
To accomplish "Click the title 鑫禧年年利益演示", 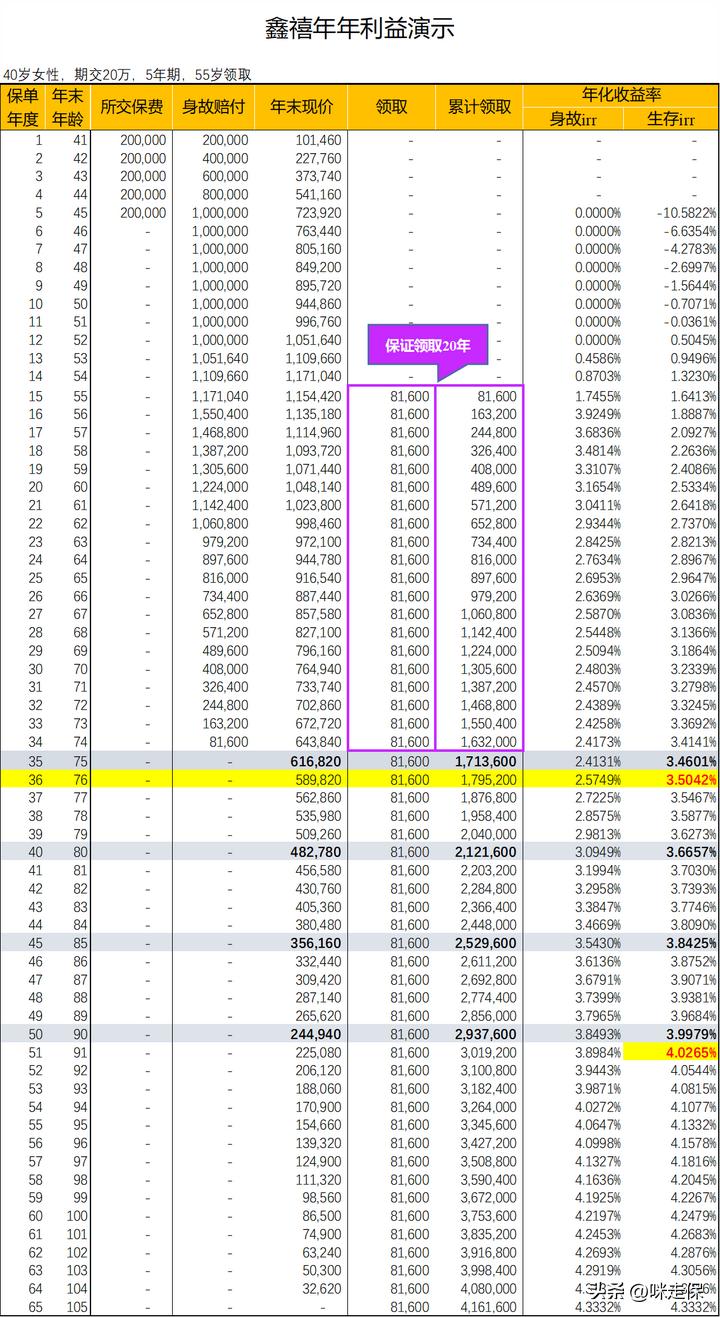I will [x=360, y=29].
